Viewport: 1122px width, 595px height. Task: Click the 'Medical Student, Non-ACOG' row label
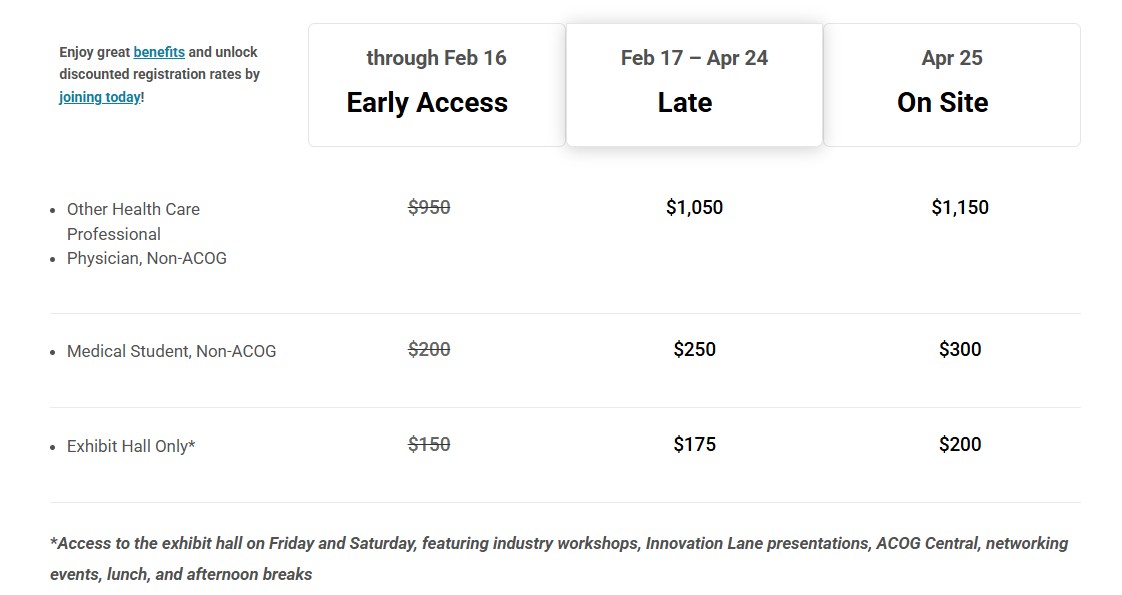click(x=171, y=351)
